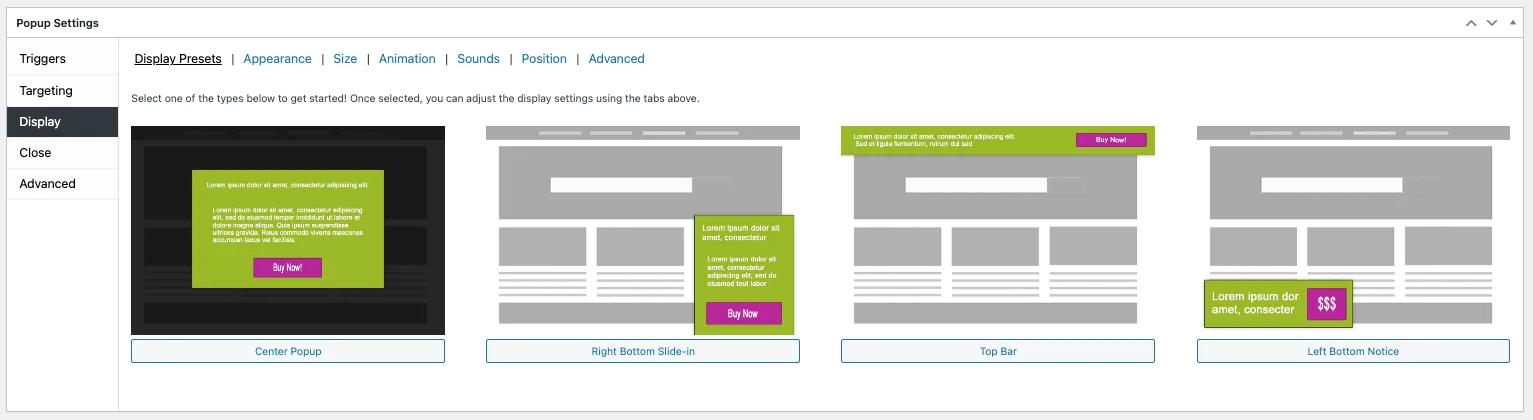This screenshot has height=420, width=1533.
Task: Select the Display sidebar tab
Action: click(x=62, y=121)
